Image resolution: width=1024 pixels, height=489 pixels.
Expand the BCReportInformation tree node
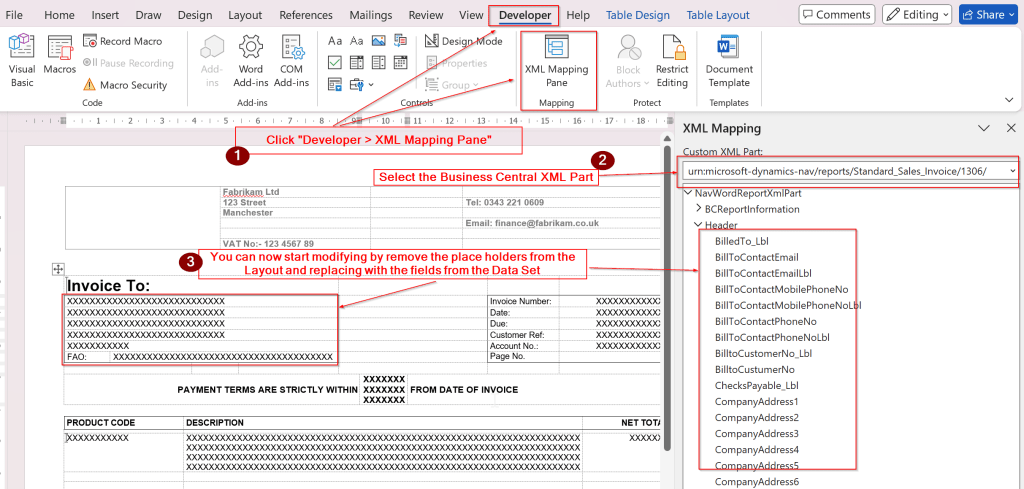pyautogui.click(x=698, y=209)
